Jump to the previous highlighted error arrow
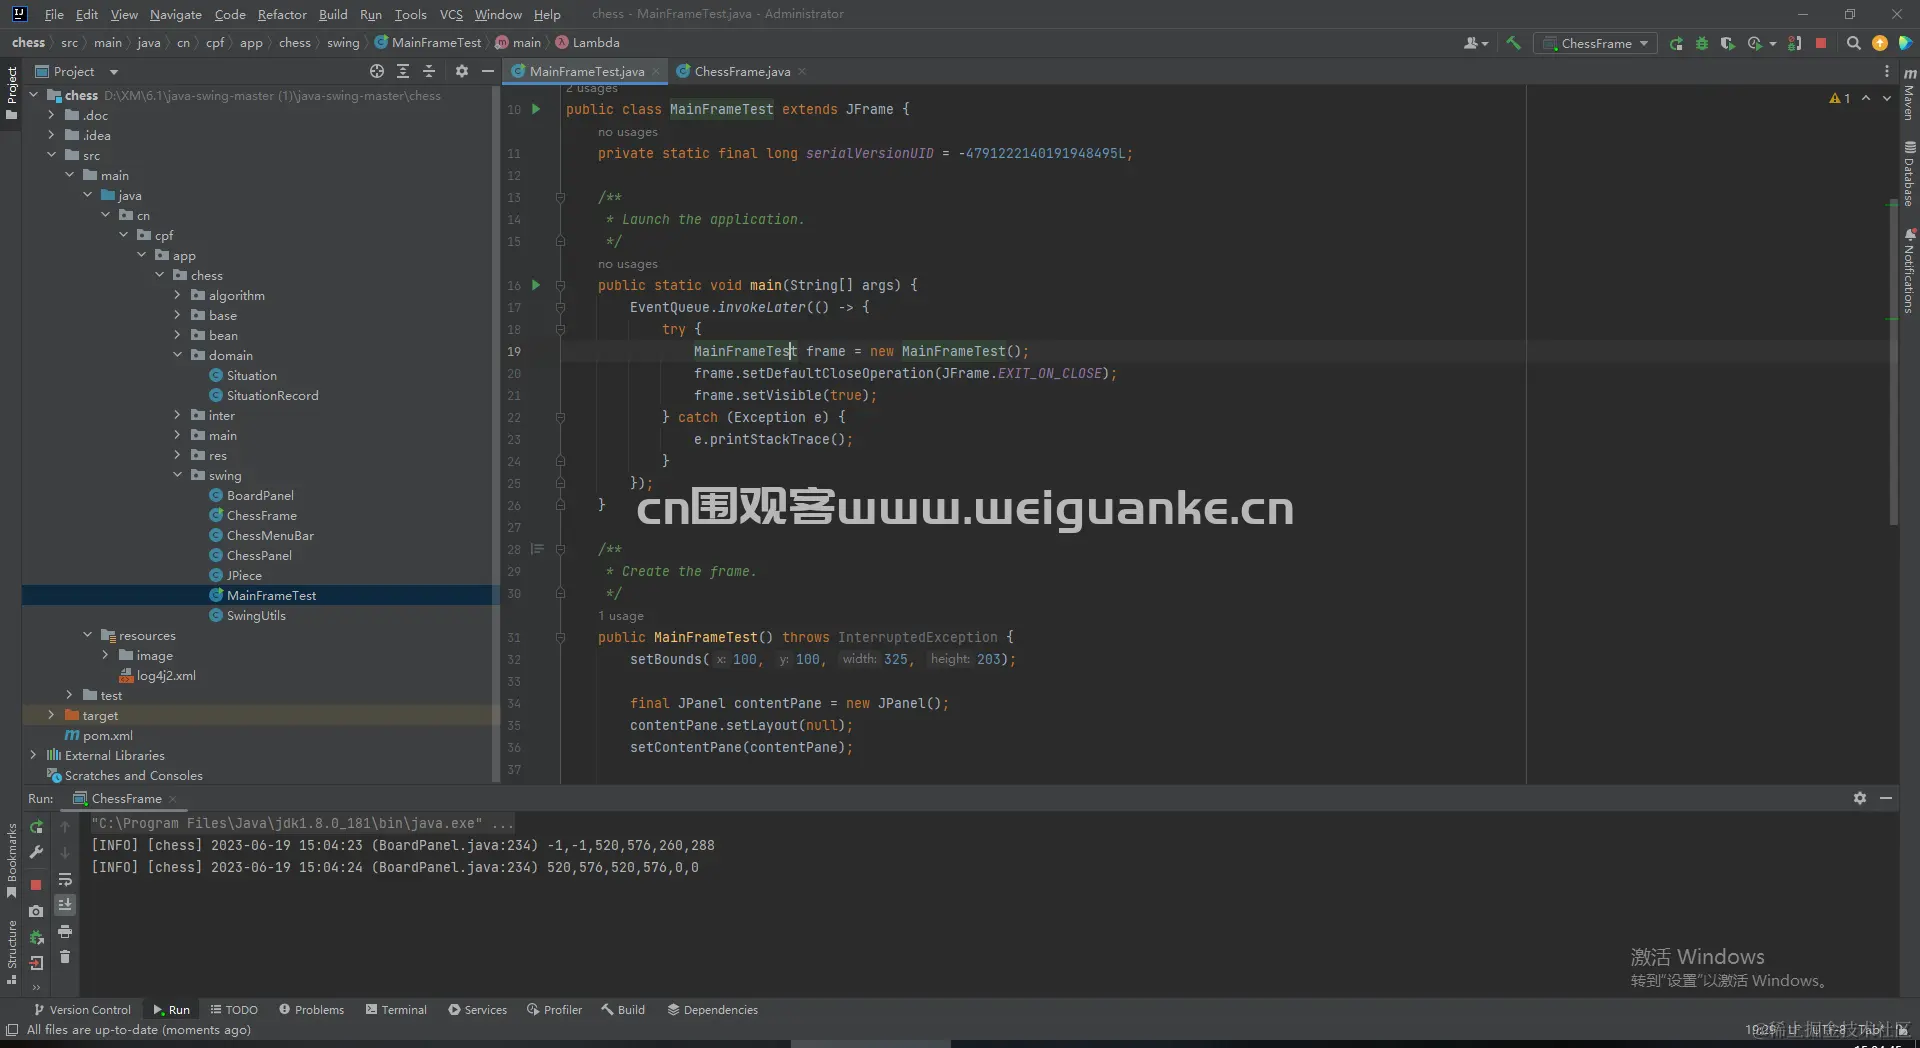This screenshot has height=1048, width=1920. pos(1866,98)
